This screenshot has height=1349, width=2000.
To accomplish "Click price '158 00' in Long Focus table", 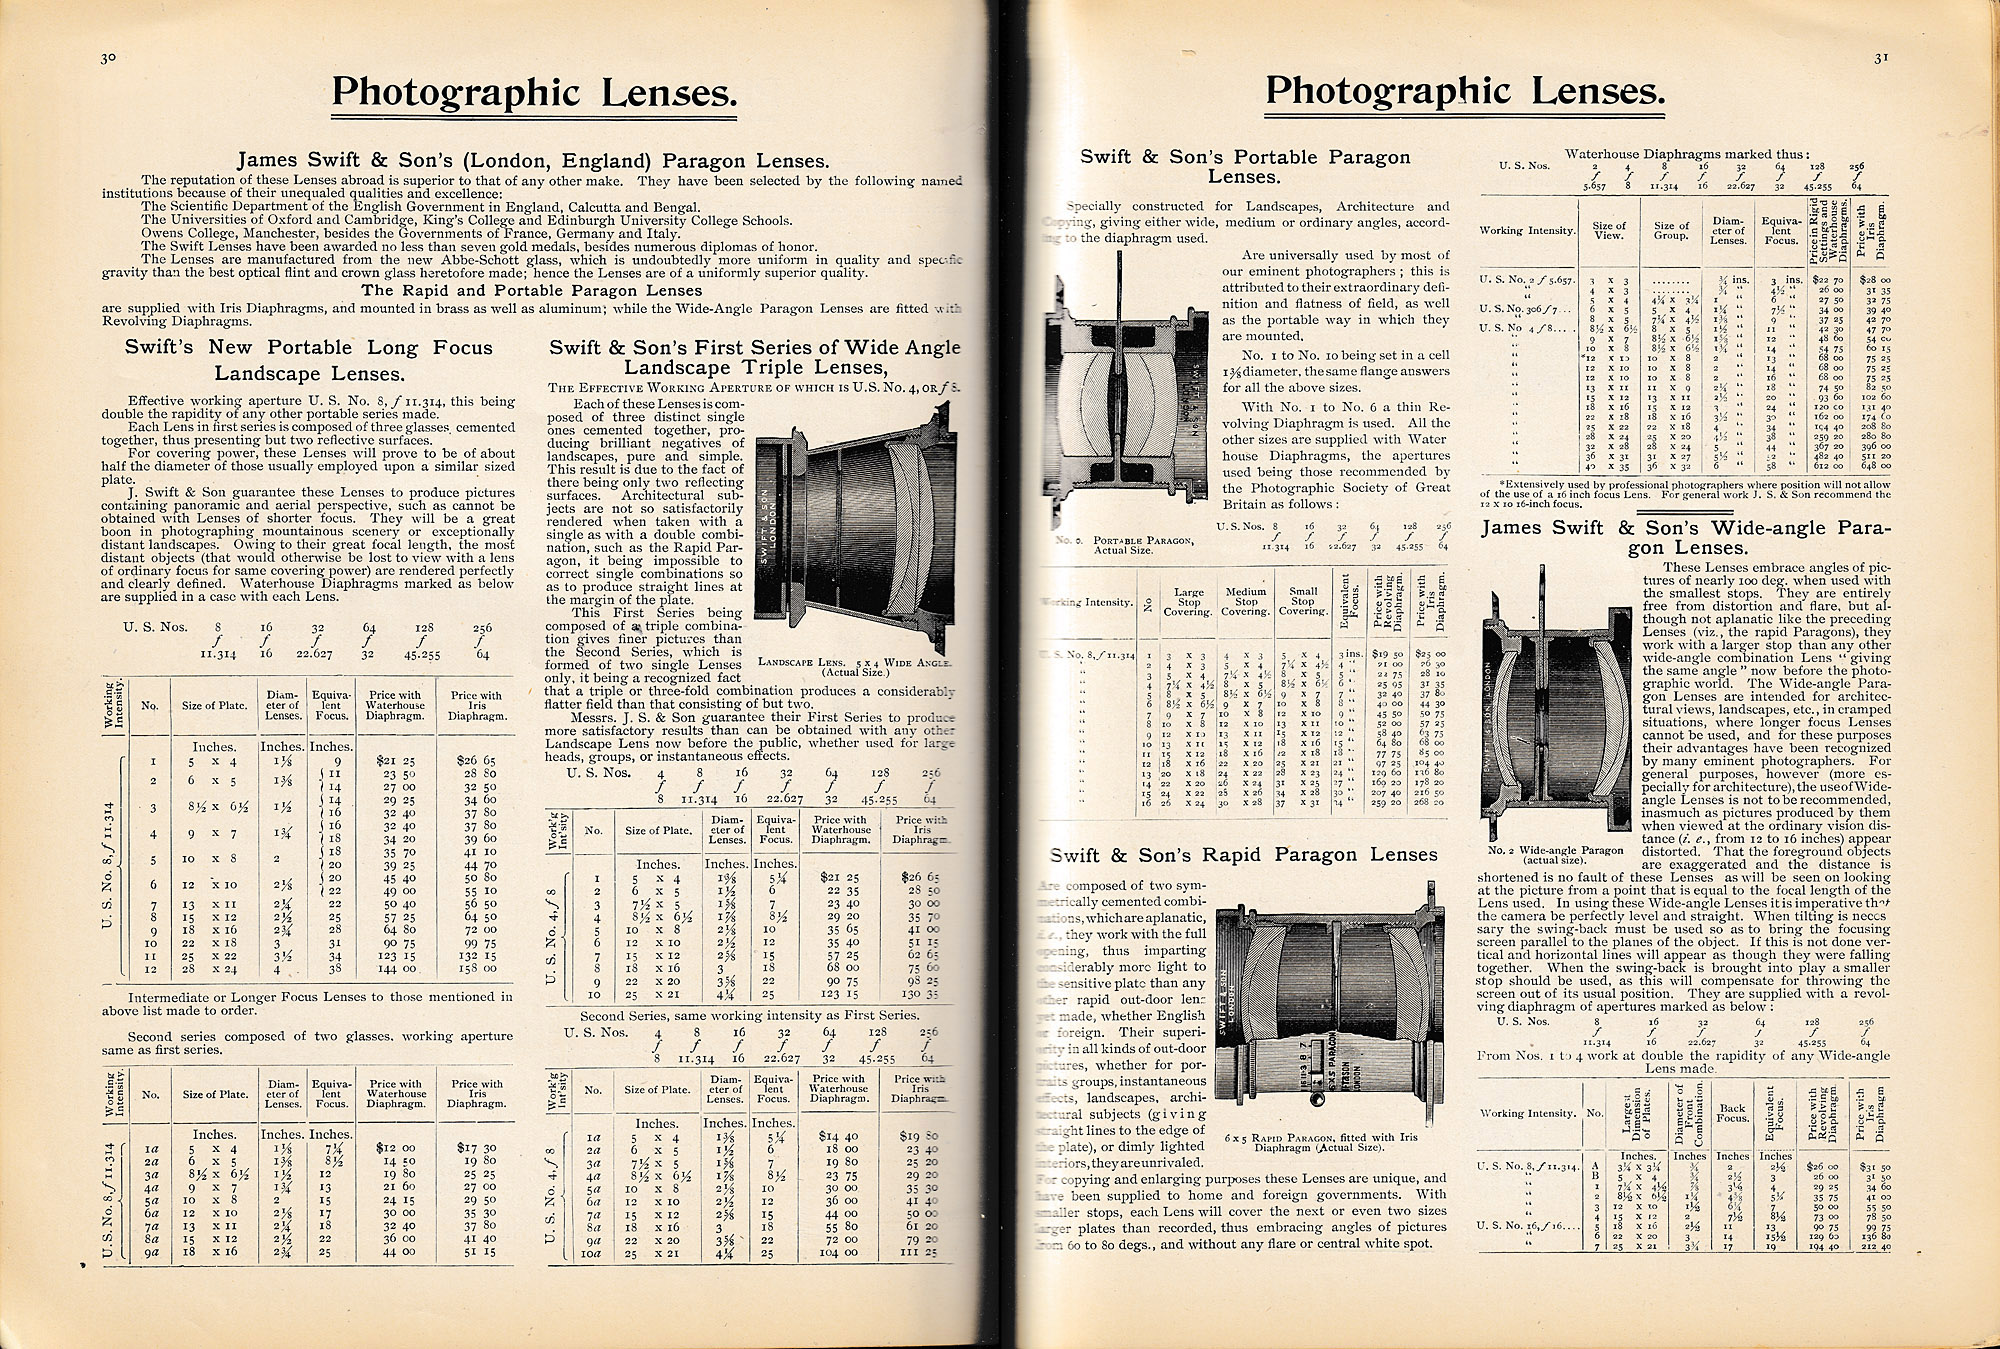I will [476, 969].
